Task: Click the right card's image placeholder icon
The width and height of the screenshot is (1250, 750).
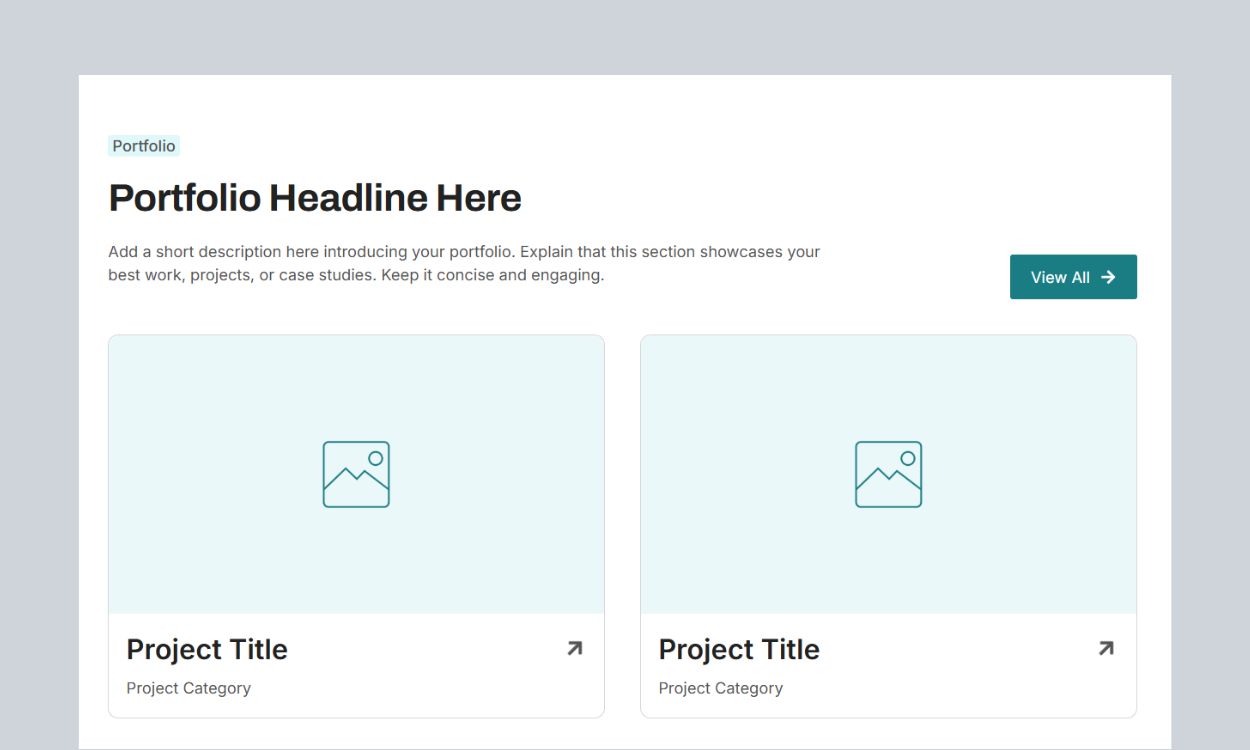Action: pyautogui.click(x=888, y=474)
